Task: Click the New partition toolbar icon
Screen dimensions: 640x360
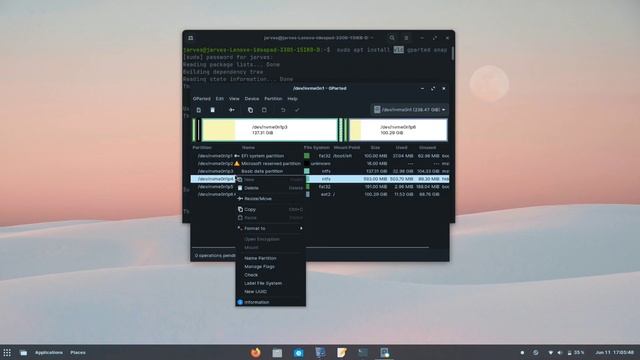Action: 198,110
